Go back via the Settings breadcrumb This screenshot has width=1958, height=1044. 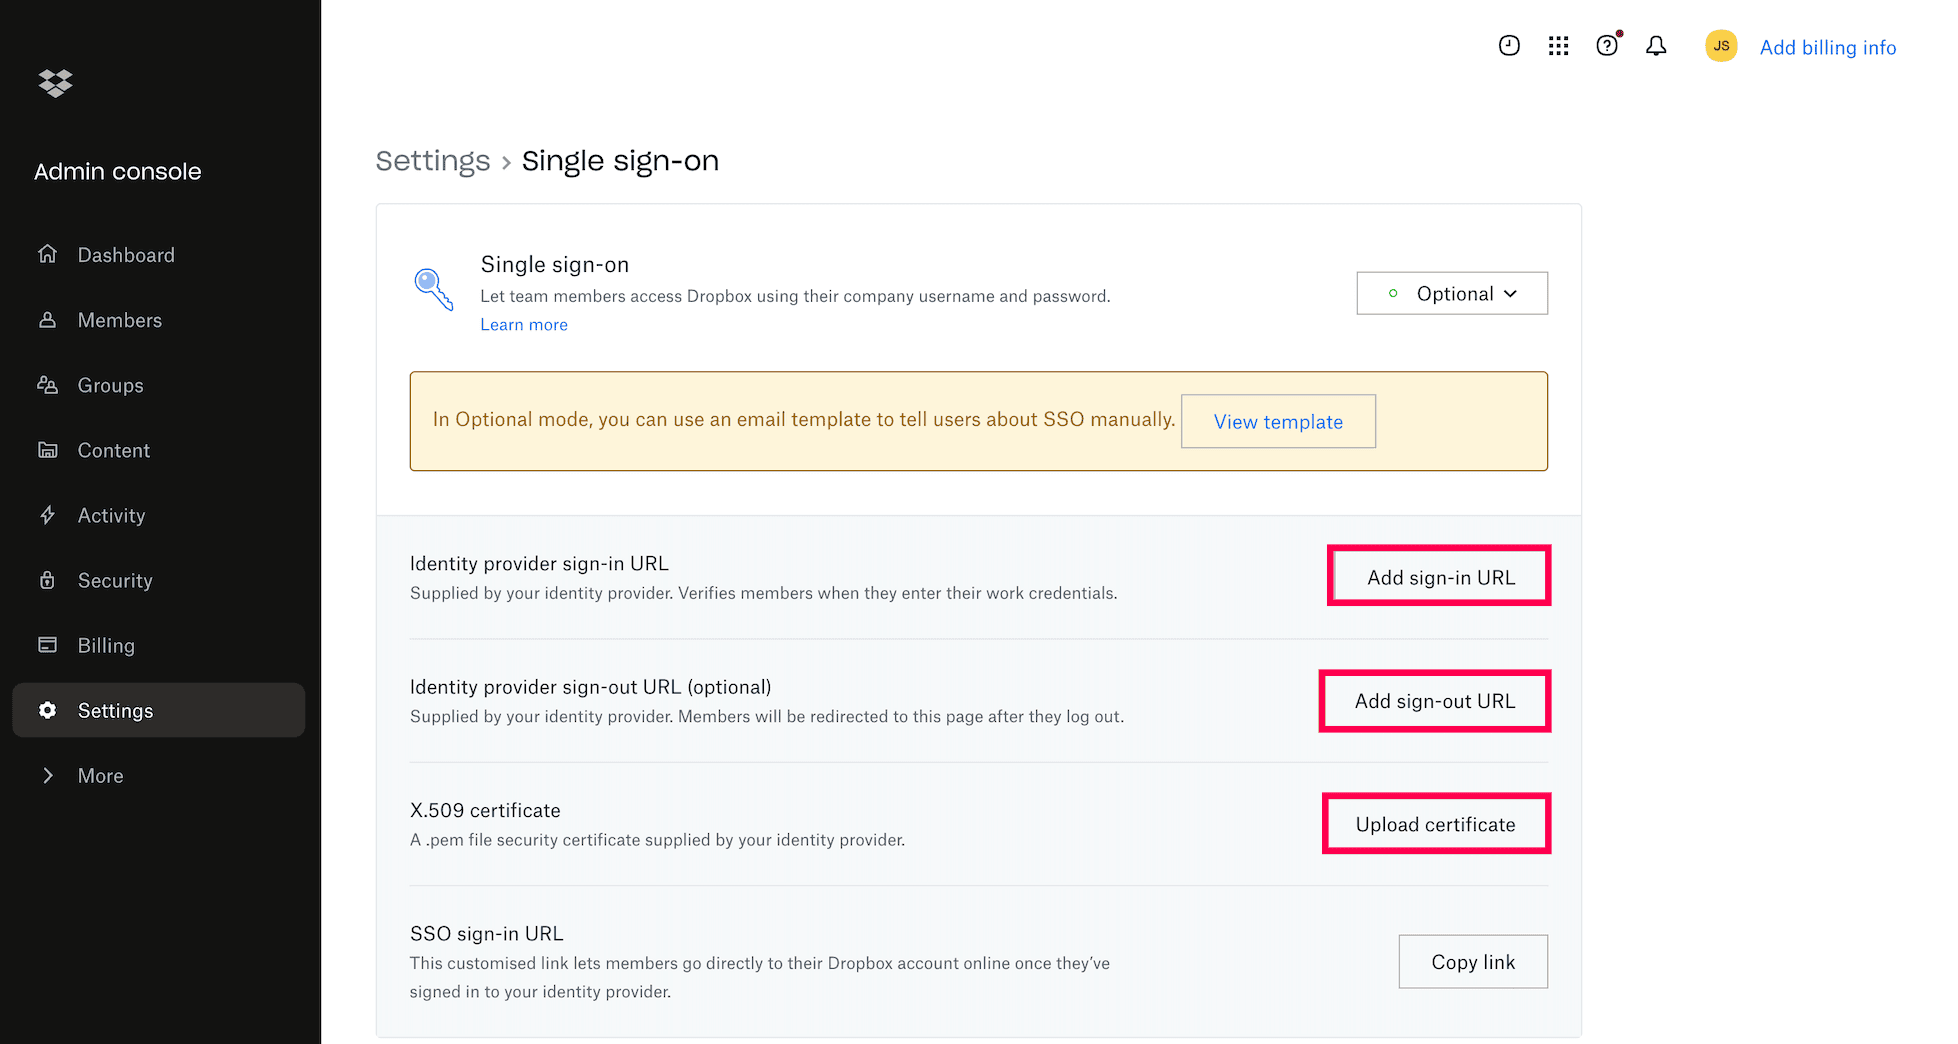pyautogui.click(x=433, y=160)
